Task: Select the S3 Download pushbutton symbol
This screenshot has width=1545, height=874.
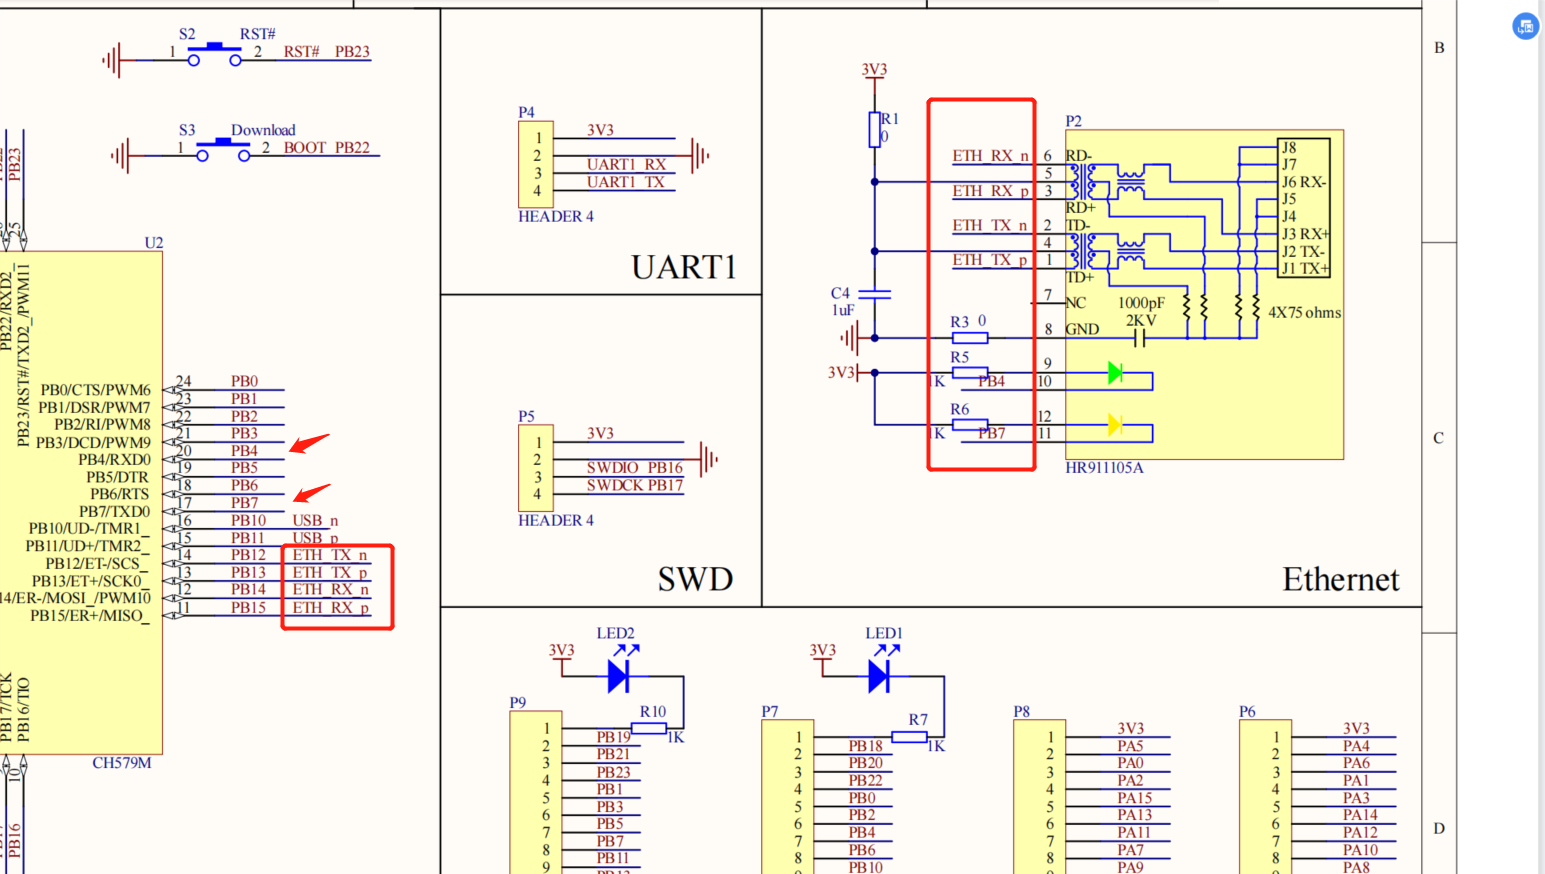Action: 223,150
